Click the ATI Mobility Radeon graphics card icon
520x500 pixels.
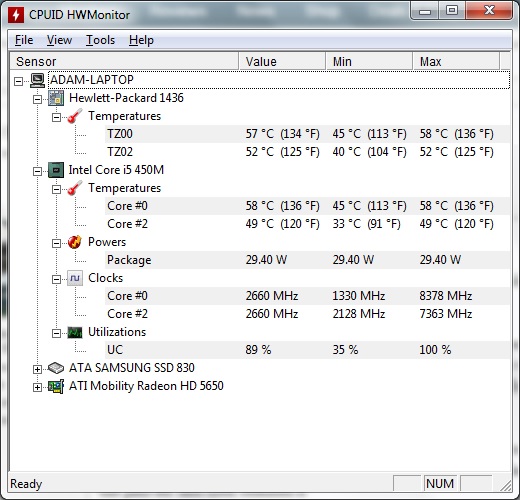coord(56,386)
